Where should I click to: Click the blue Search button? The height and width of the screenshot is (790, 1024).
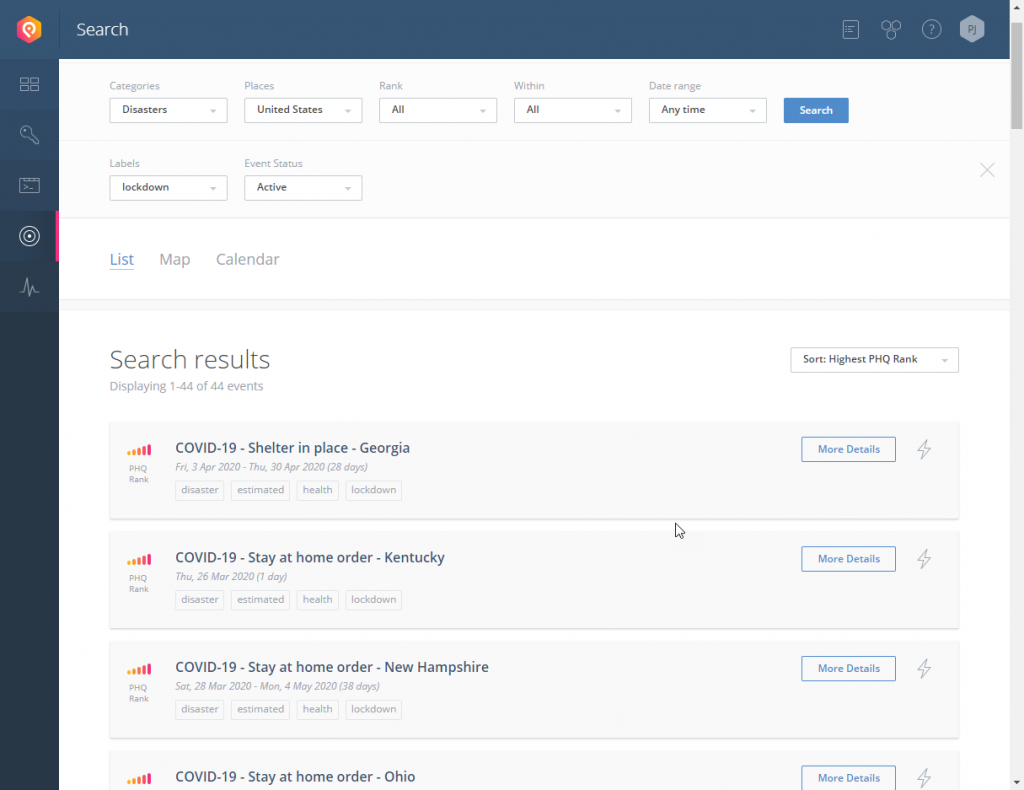click(x=816, y=110)
